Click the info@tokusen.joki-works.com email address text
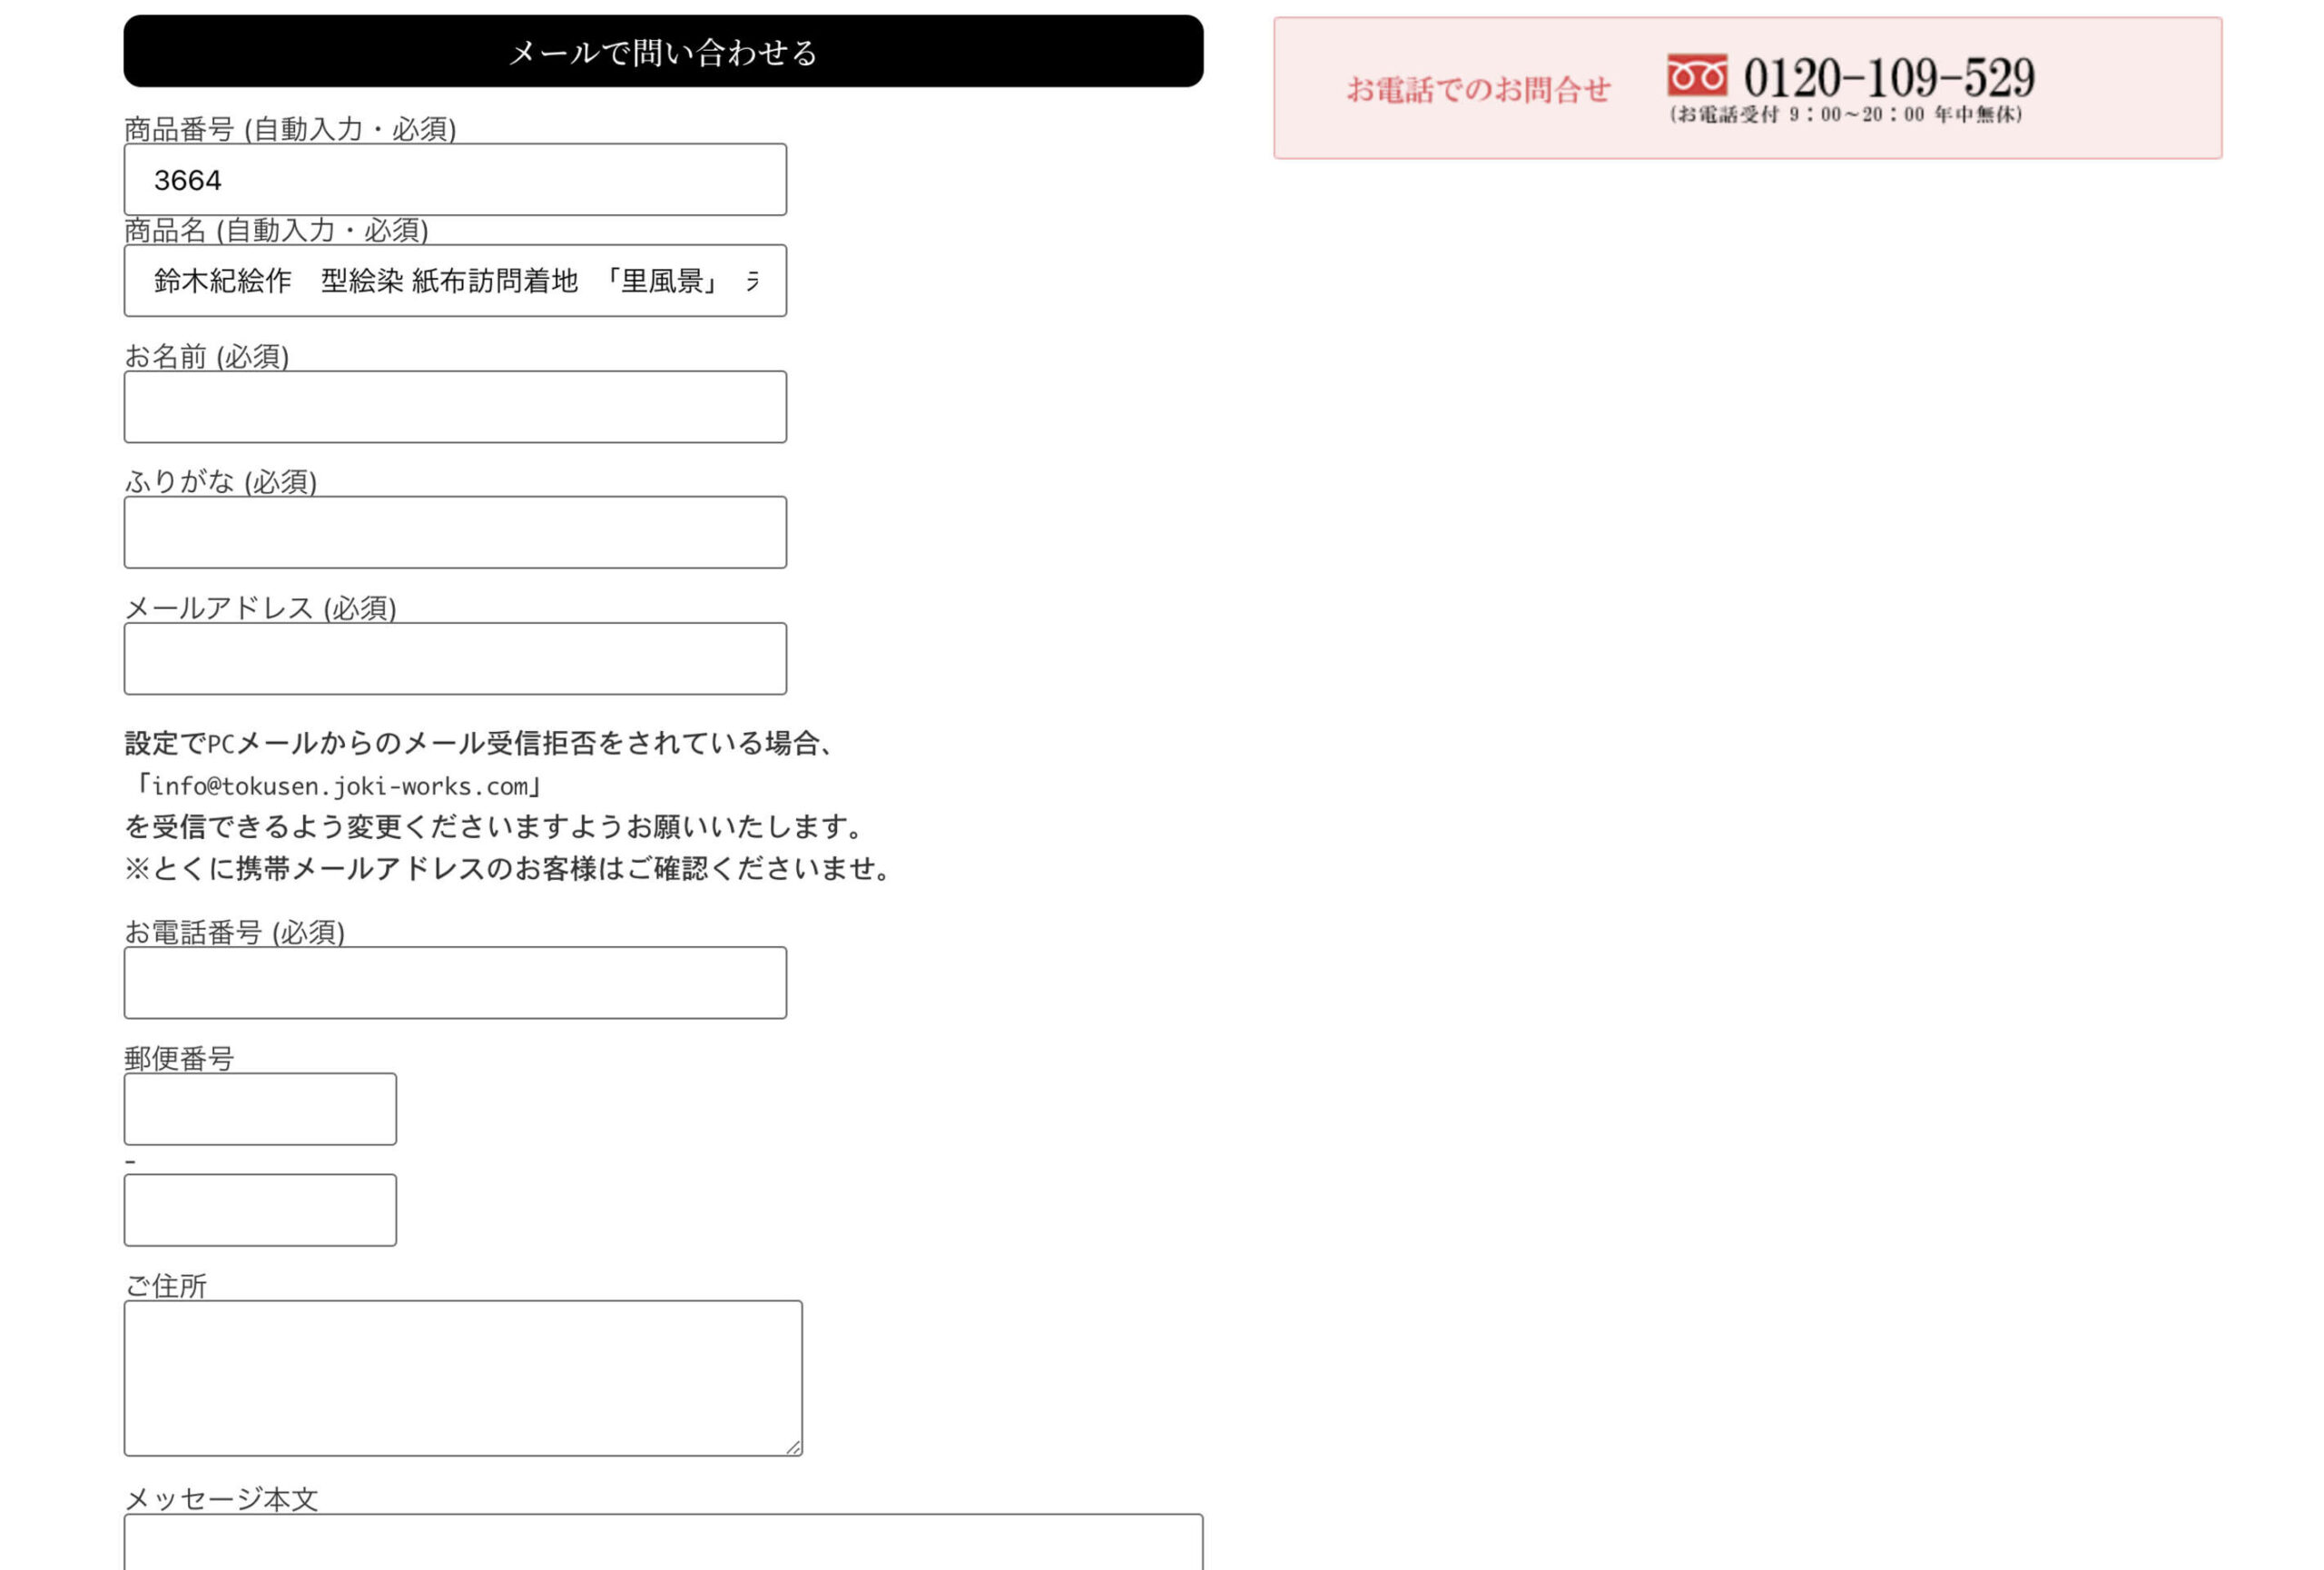This screenshot has height=1570, width=2324. [x=342, y=787]
